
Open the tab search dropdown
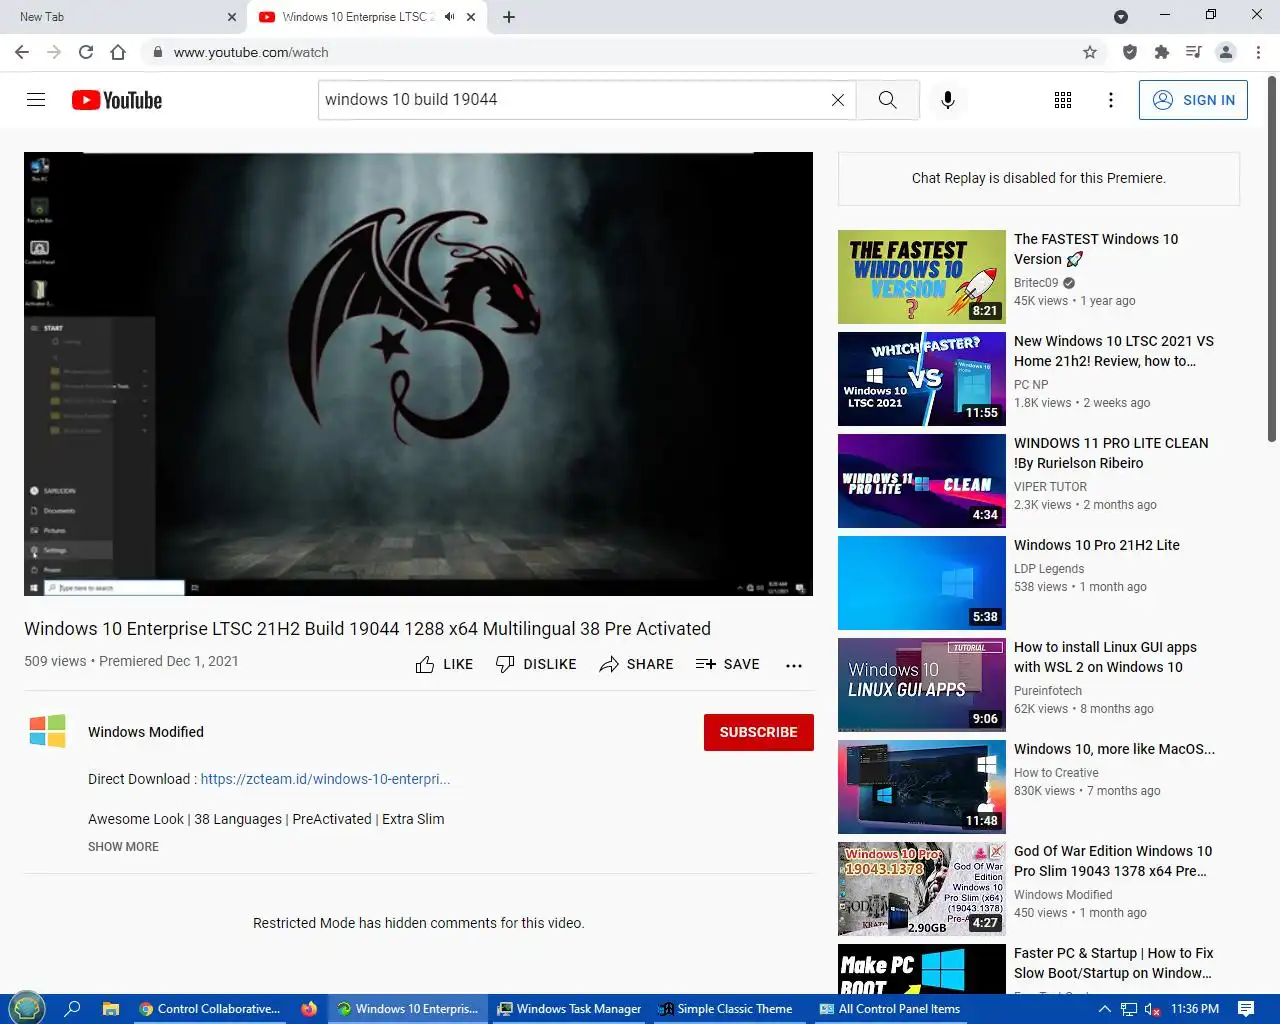[x=1121, y=17]
